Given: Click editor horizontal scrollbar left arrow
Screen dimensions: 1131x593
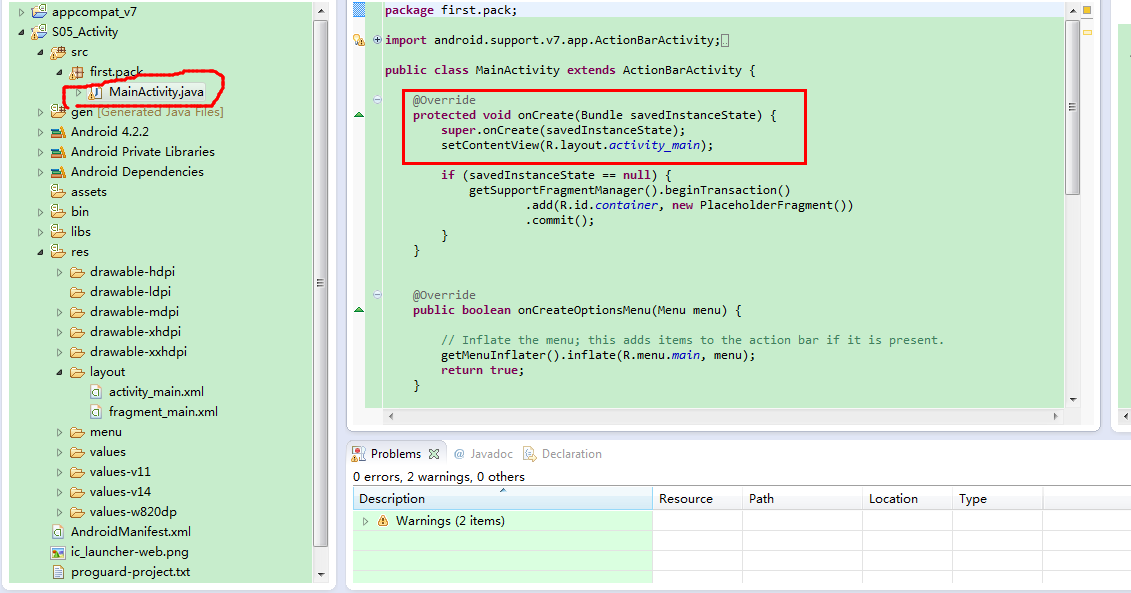Looking at the screenshot, I should pyautogui.click(x=391, y=416).
